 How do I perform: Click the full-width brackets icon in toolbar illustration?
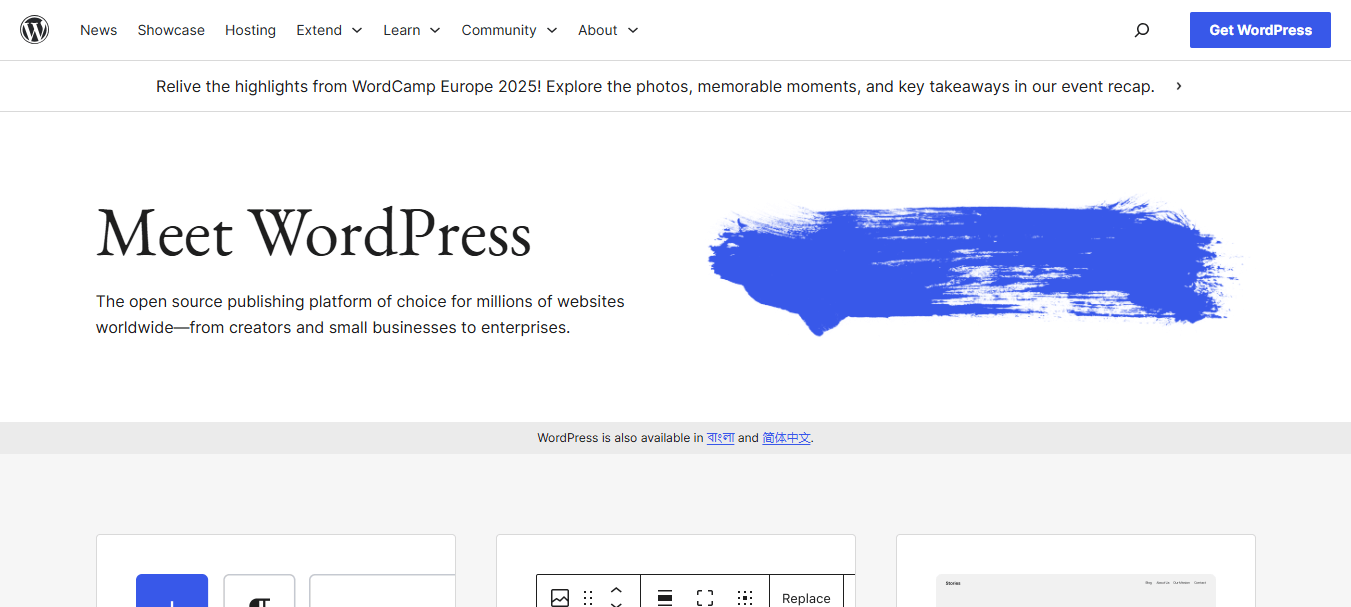point(705,598)
